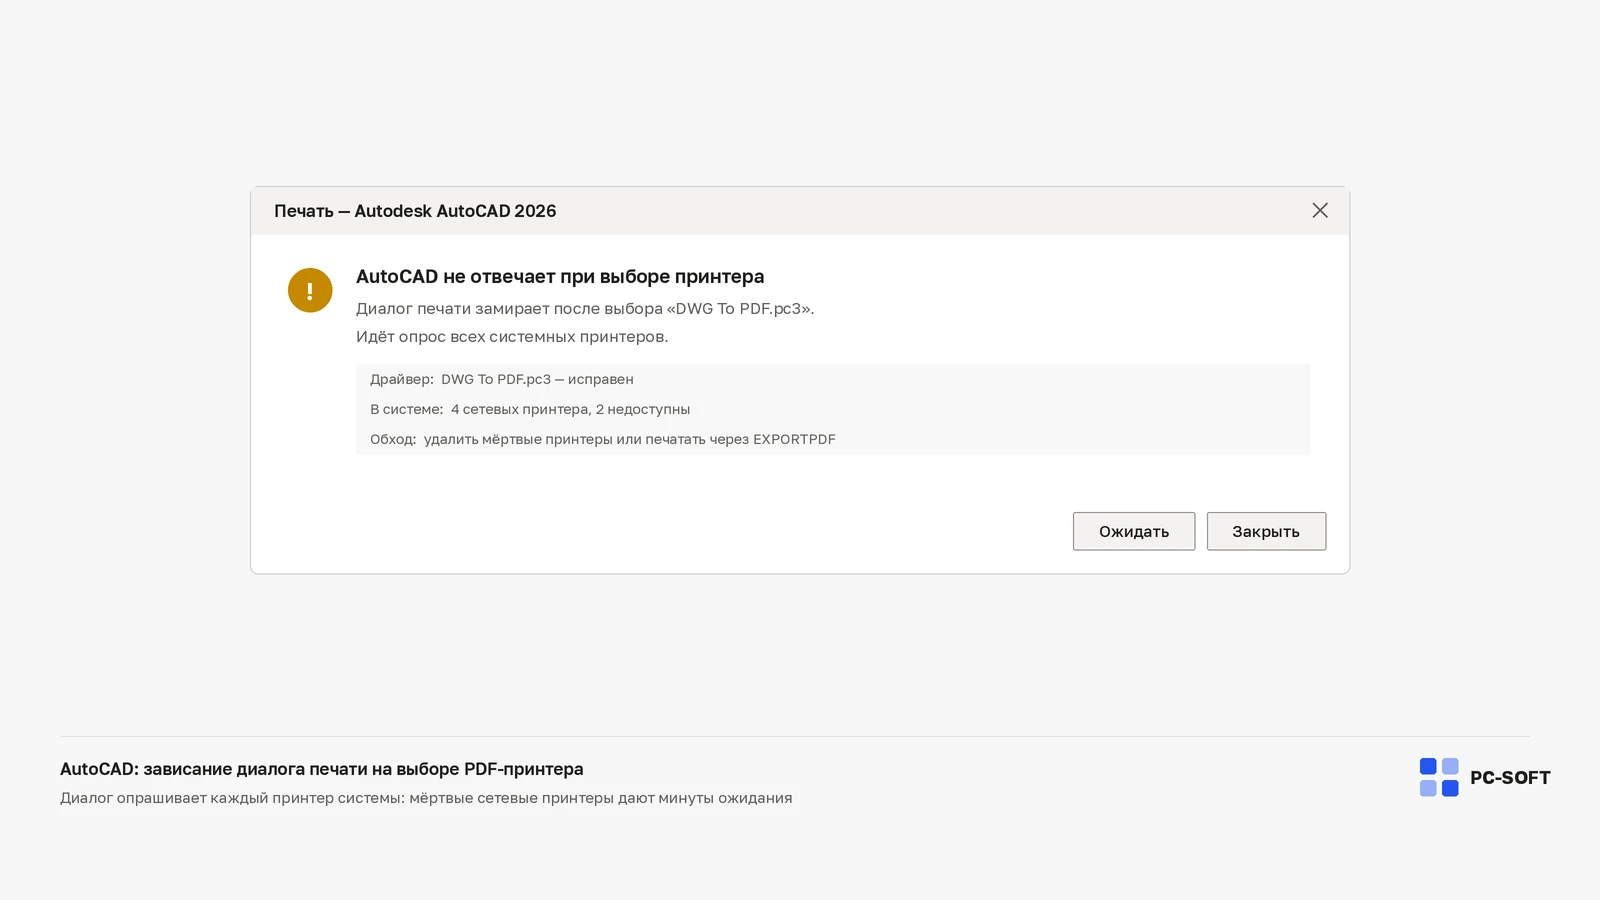
Task: Click the Закрыть button
Action: click(x=1266, y=531)
